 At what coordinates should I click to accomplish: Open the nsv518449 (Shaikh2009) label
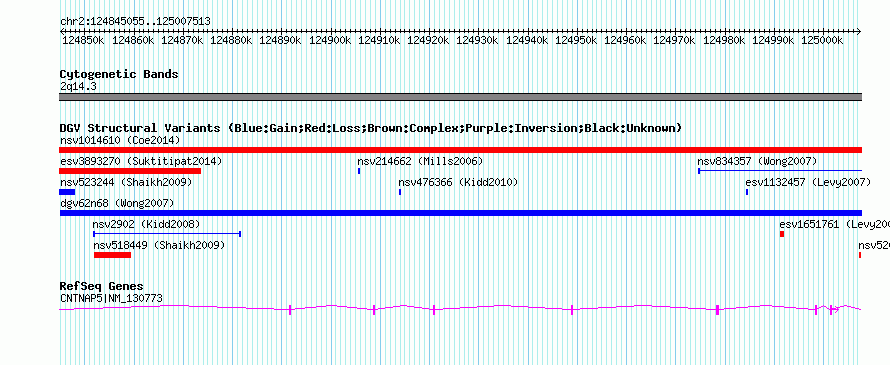[159, 245]
